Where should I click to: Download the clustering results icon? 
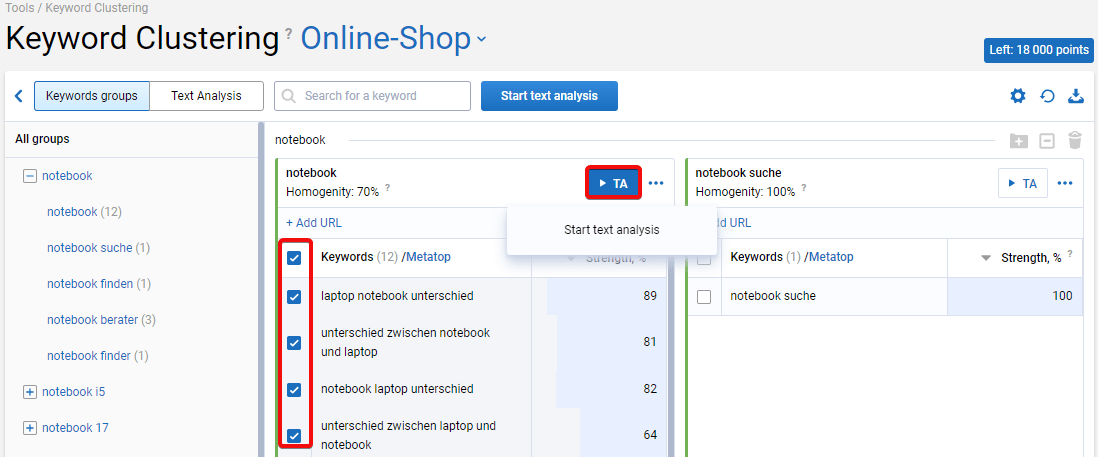(x=1076, y=96)
